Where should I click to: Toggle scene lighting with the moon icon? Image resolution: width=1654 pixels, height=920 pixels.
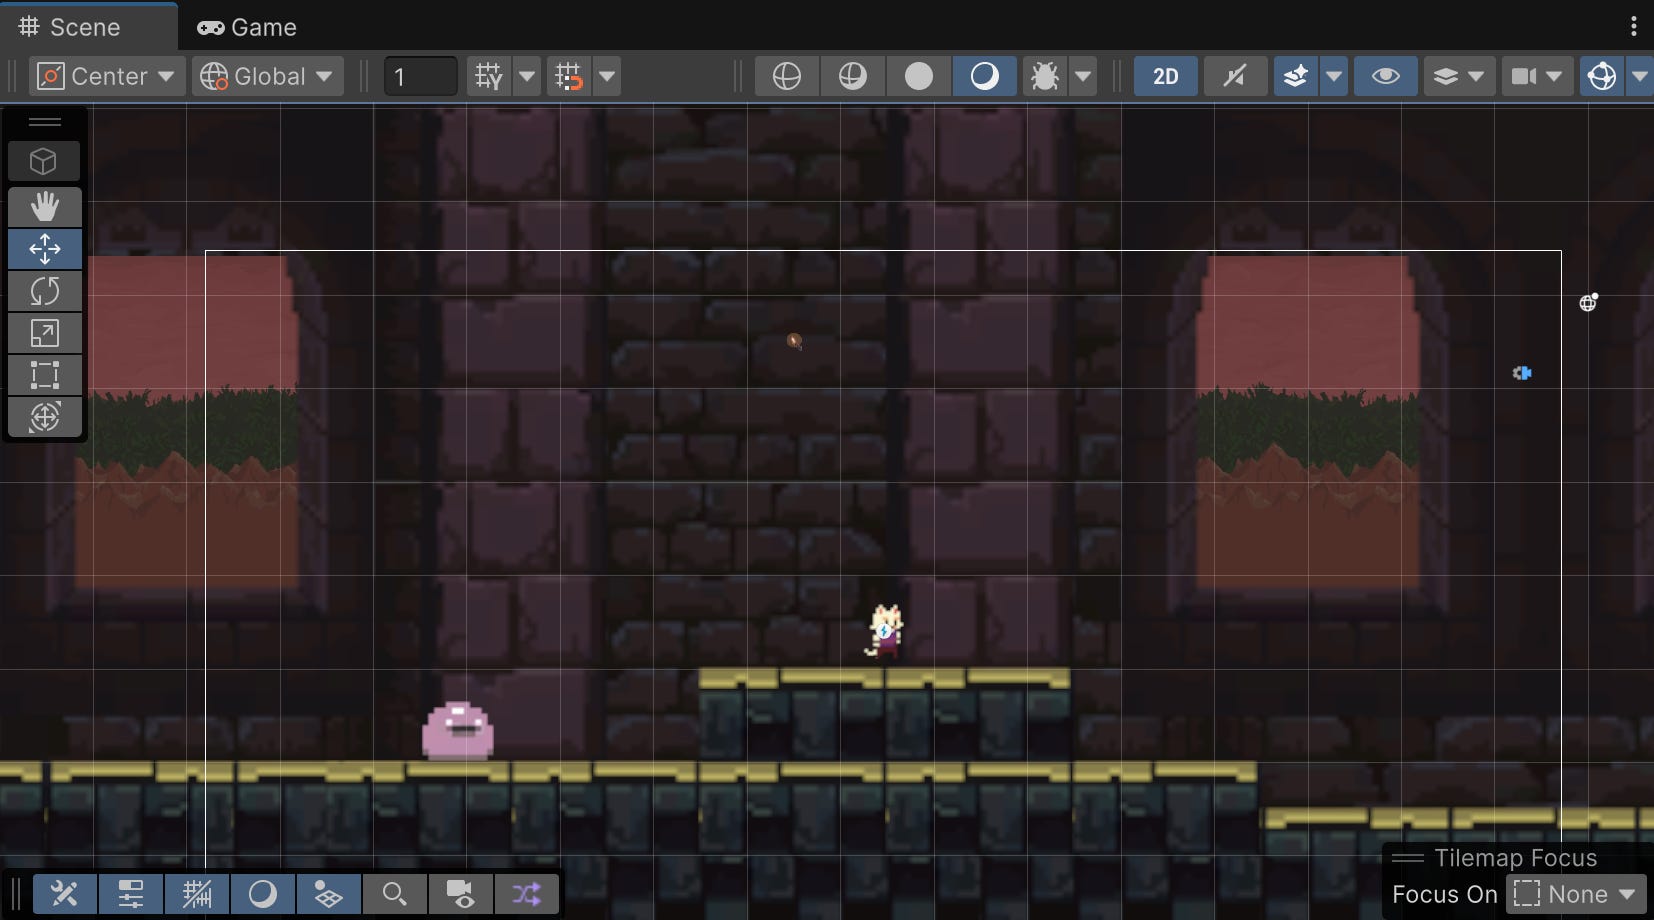(984, 76)
